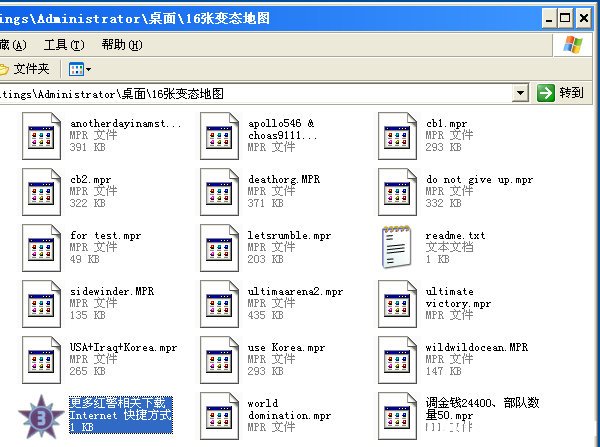Click the file name cb1.mpr
Viewport: 600px width, 447px height.
click(447, 124)
